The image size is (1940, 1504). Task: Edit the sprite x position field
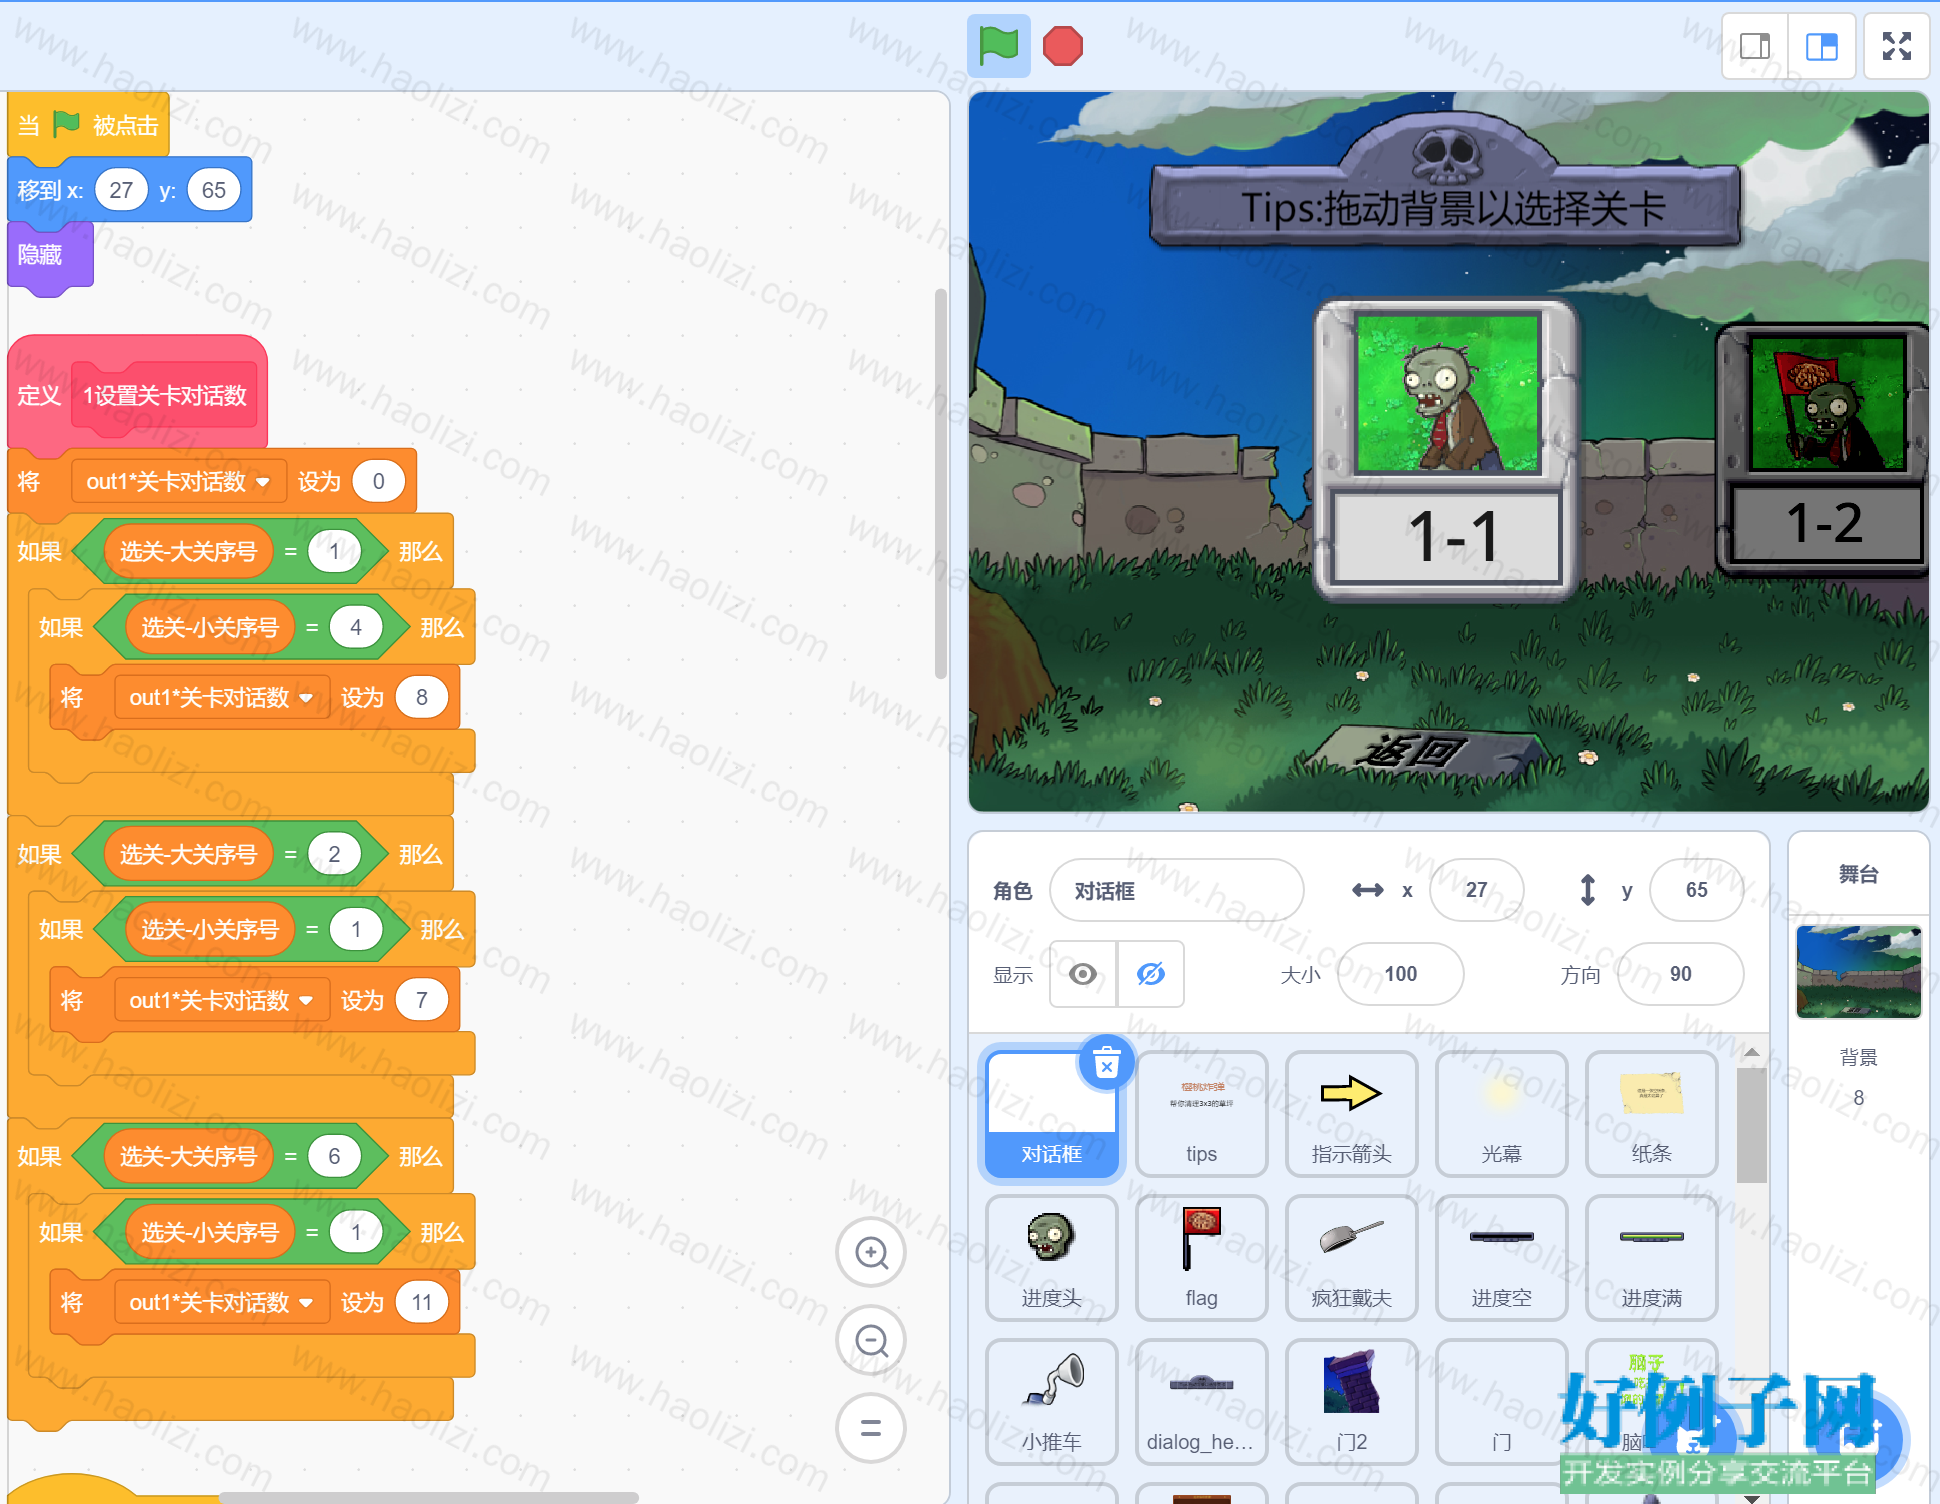pyautogui.click(x=1477, y=890)
